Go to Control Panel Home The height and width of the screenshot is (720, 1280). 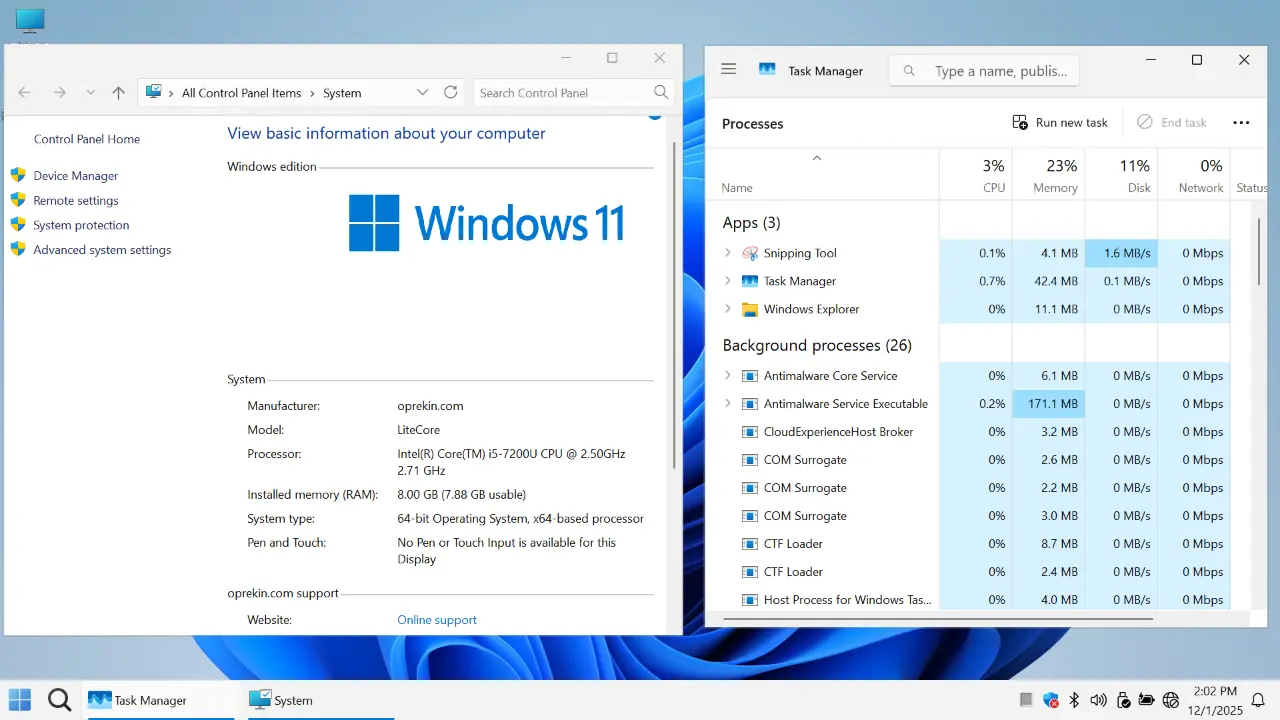point(87,139)
